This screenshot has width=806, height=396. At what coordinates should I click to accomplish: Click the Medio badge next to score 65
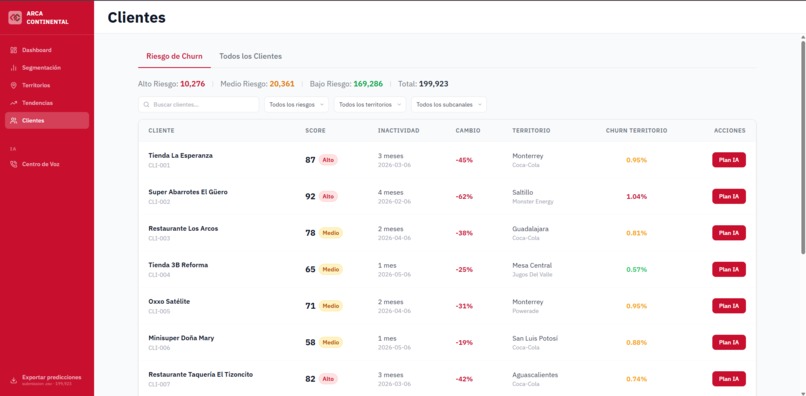pyautogui.click(x=331, y=269)
